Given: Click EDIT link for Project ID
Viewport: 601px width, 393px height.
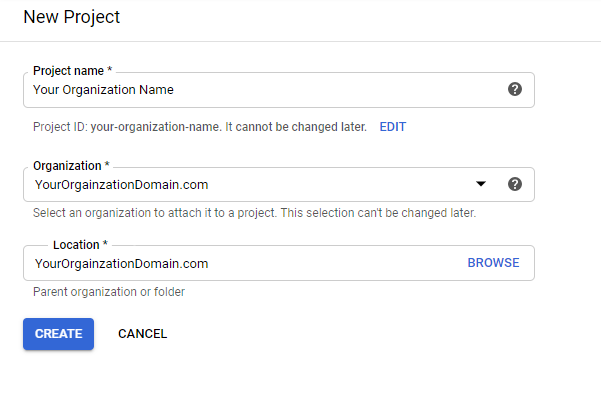Looking at the screenshot, I should point(392,127).
